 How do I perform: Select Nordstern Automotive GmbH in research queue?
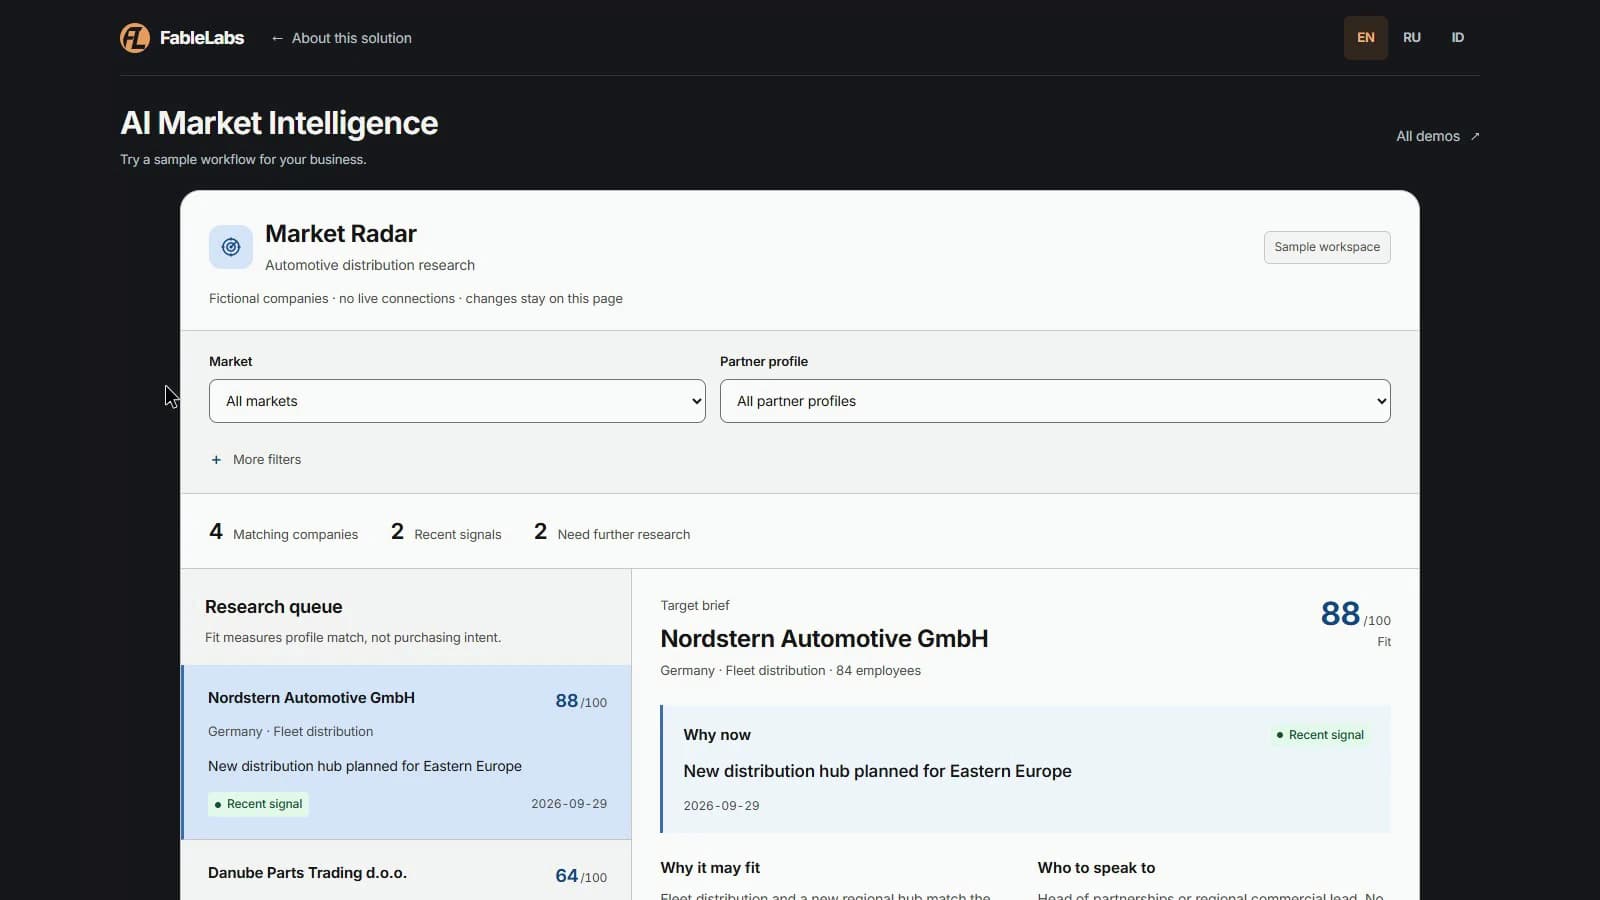click(x=406, y=752)
